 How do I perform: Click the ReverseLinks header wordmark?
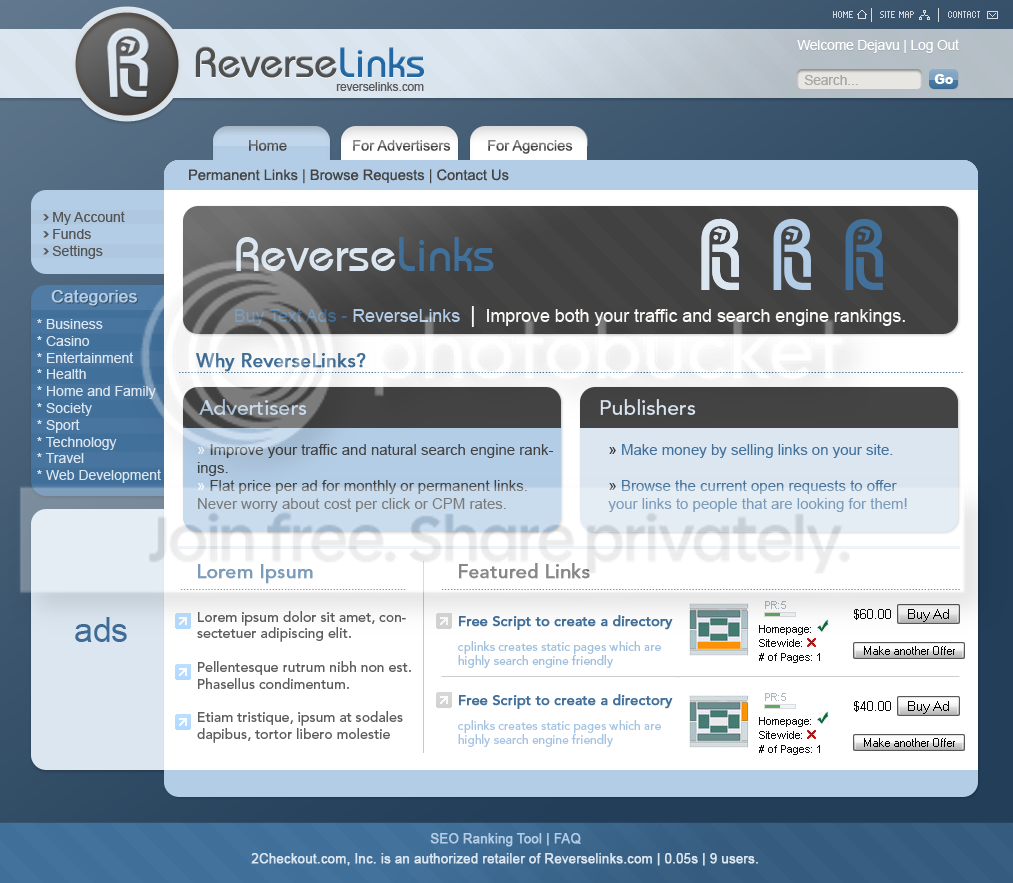pyautogui.click(x=309, y=63)
